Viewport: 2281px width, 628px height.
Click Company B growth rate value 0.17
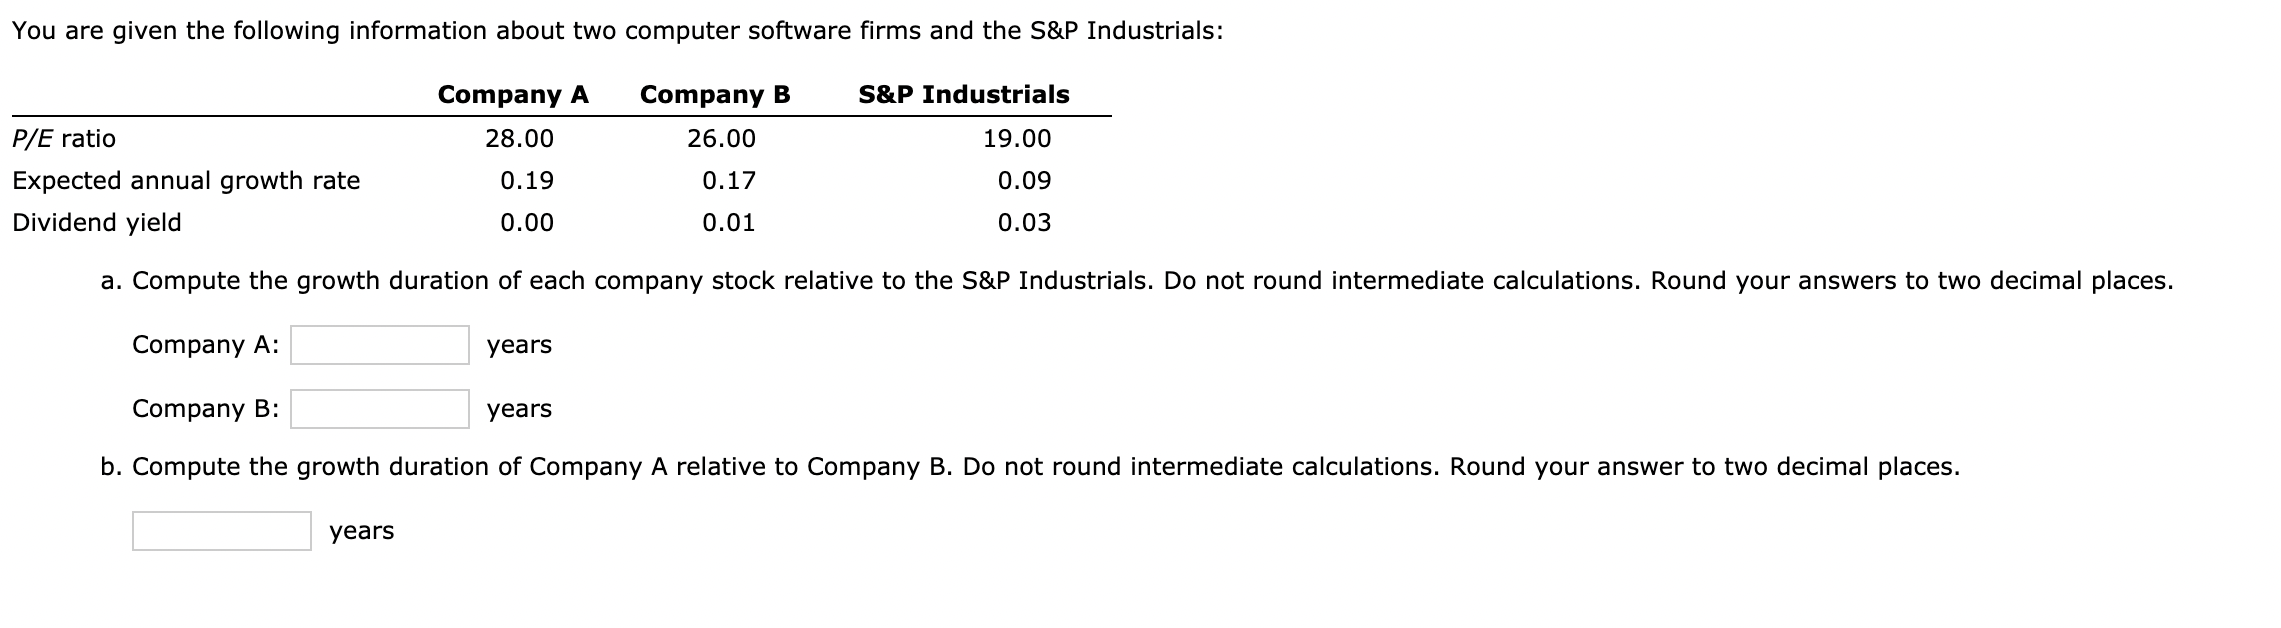click(x=728, y=180)
